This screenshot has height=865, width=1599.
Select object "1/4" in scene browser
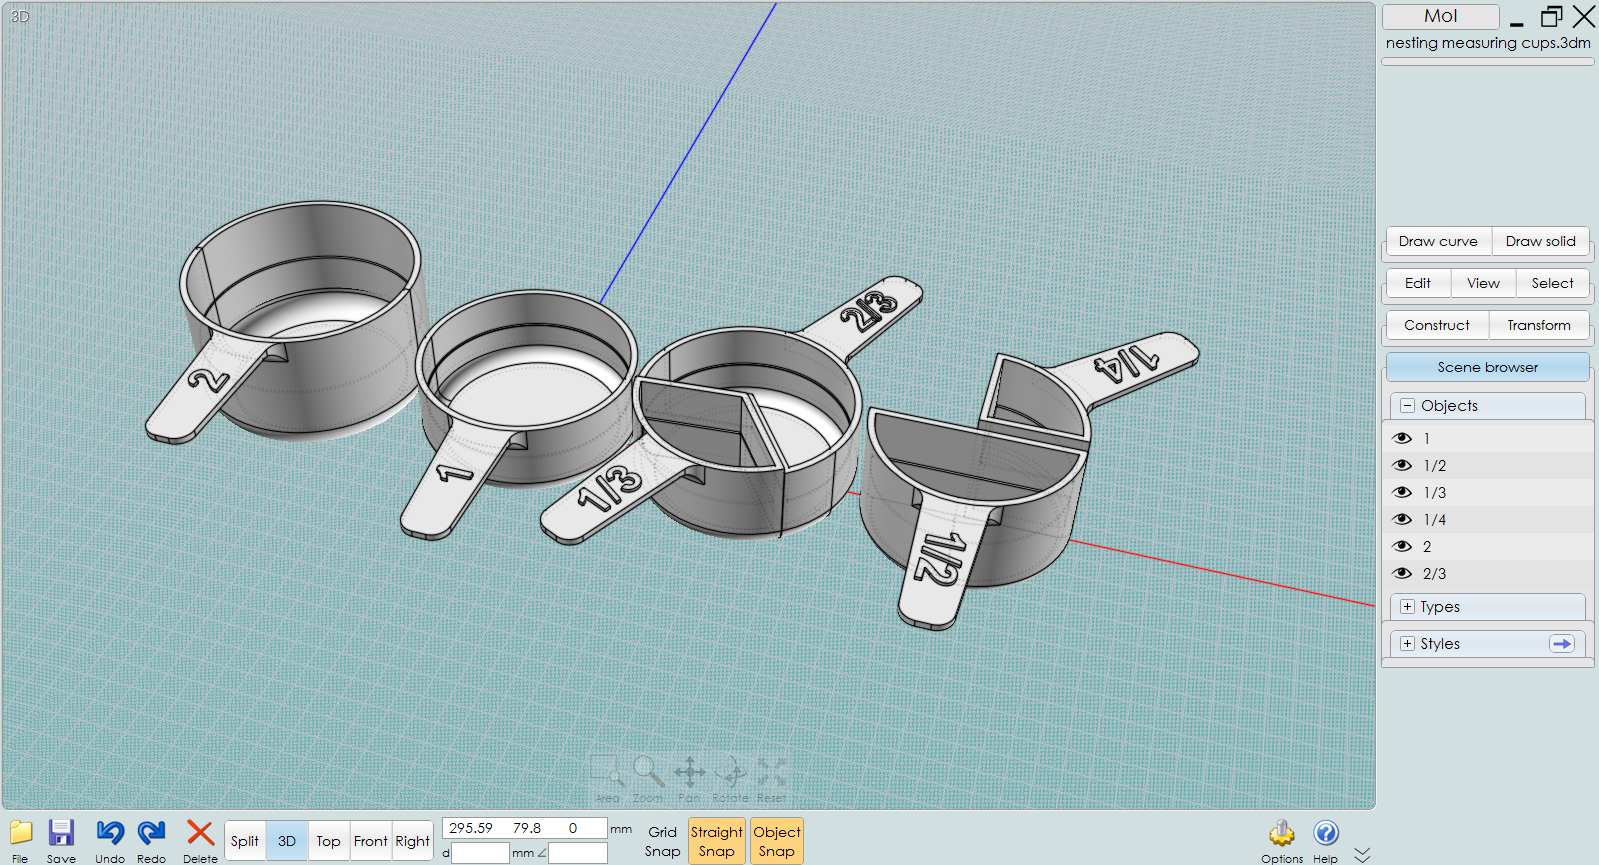(1435, 519)
